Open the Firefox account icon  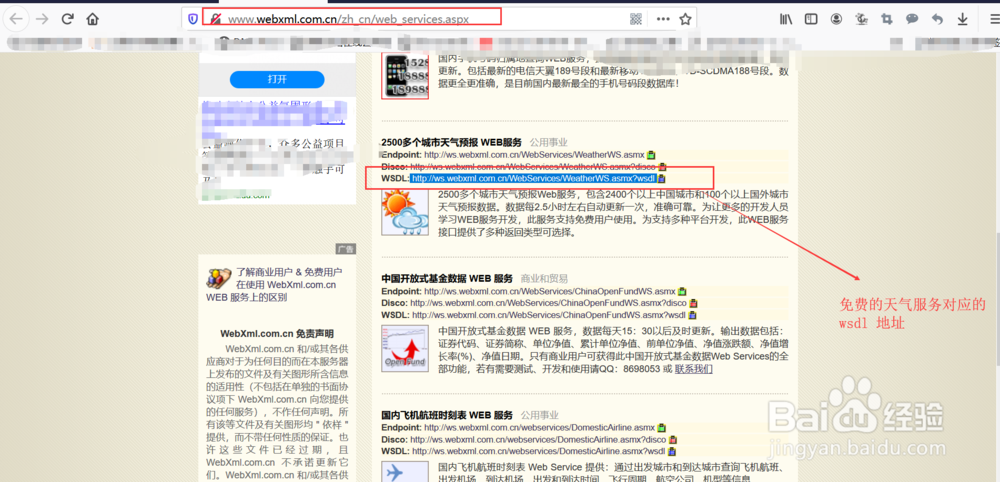coord(836,19)
